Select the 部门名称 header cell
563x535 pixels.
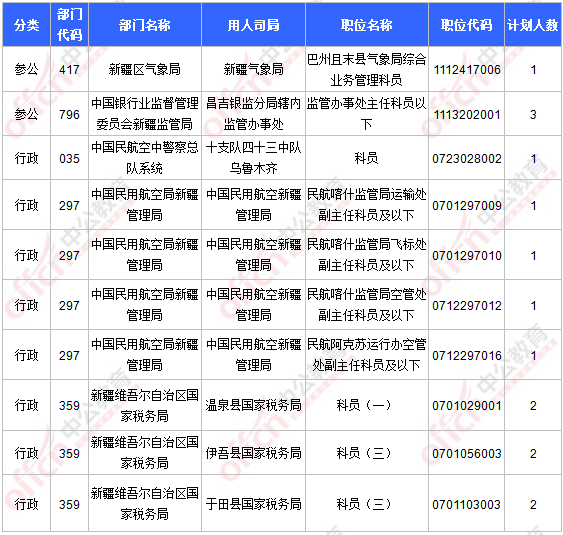(145, 25)
